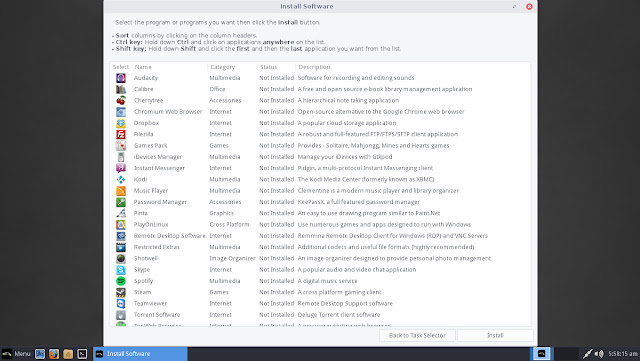Click the Cherrytree cherry icon

coord(121,100)
